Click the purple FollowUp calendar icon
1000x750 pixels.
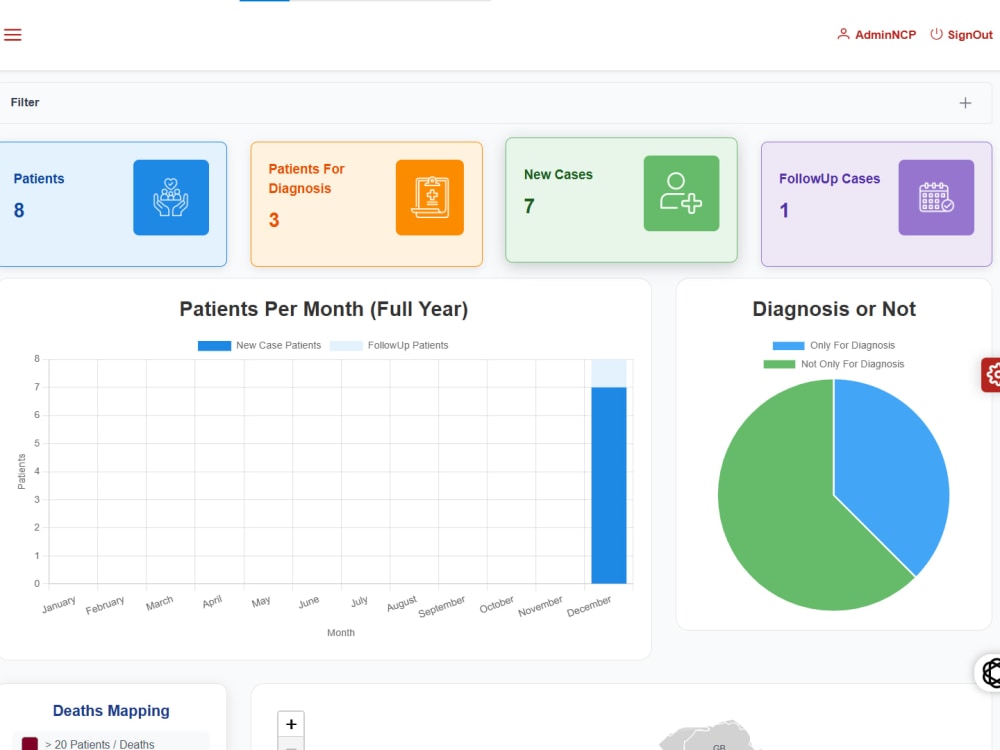936,197
